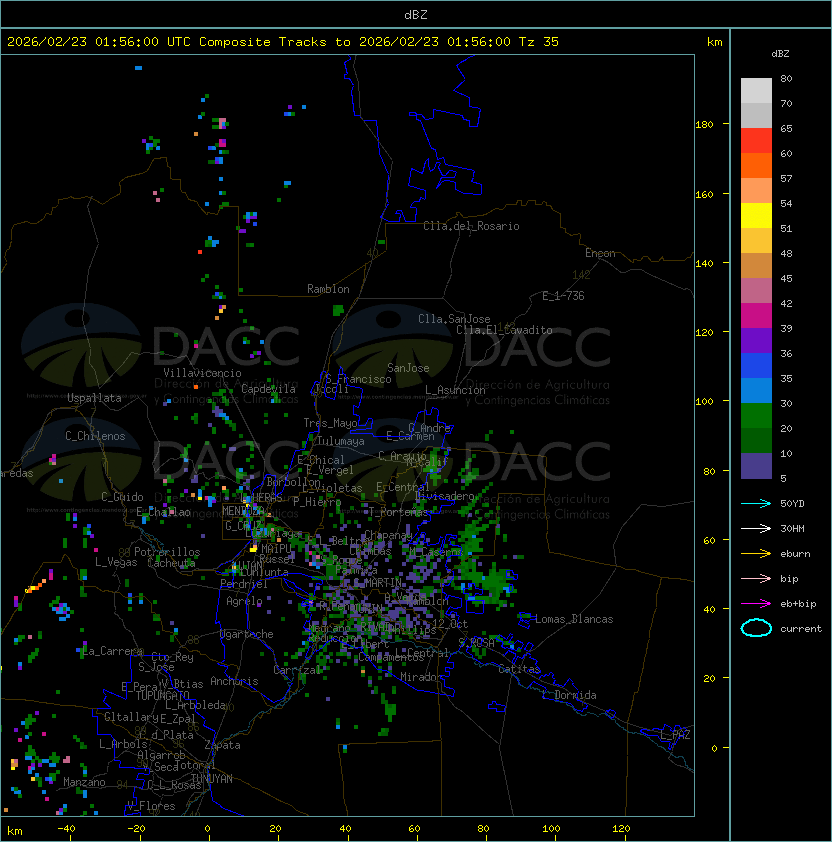Click the light gray 80 dBZ swatch
The width and height of the screenshot is (832, 842).
coord(756,90)
